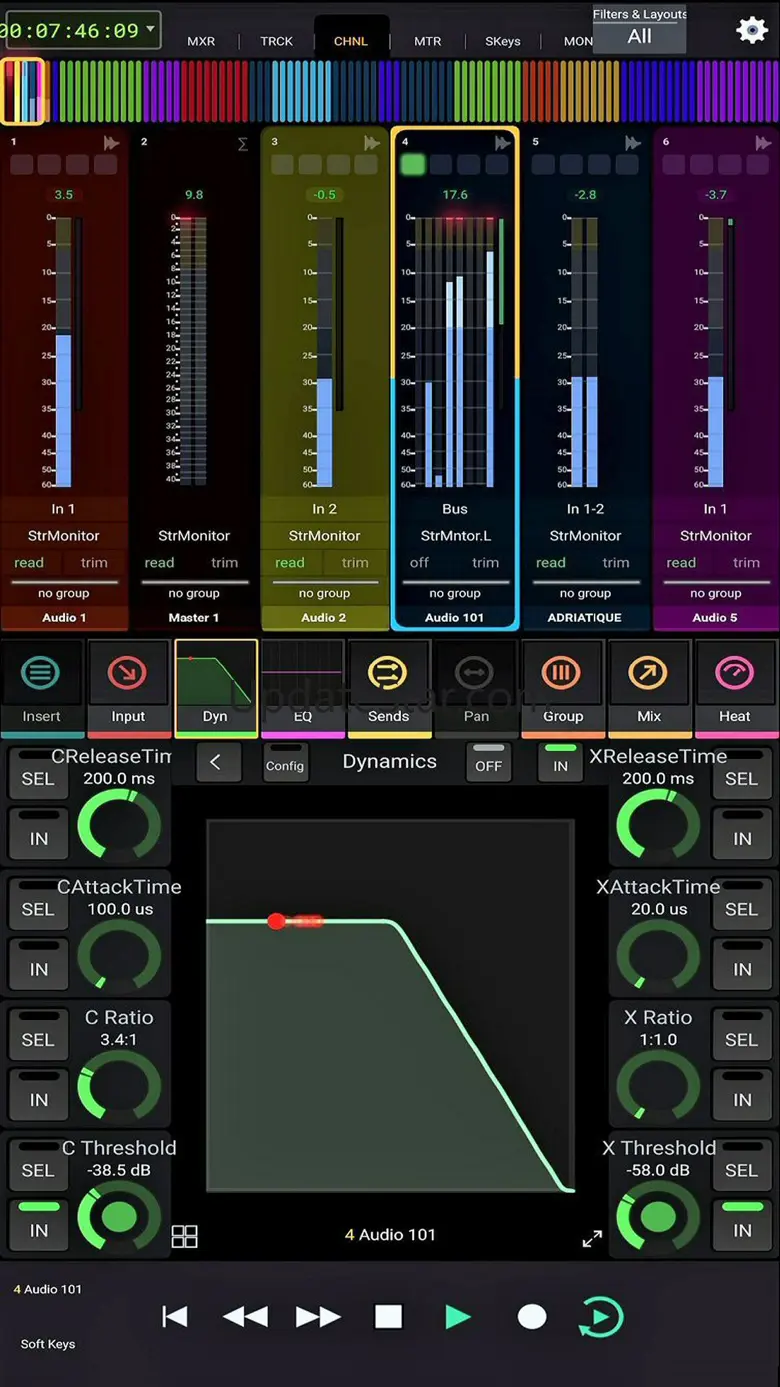This screenshot has width=780, height=1387.
Task: Switch to the TRCK tab
Action: tap(277, 41)
